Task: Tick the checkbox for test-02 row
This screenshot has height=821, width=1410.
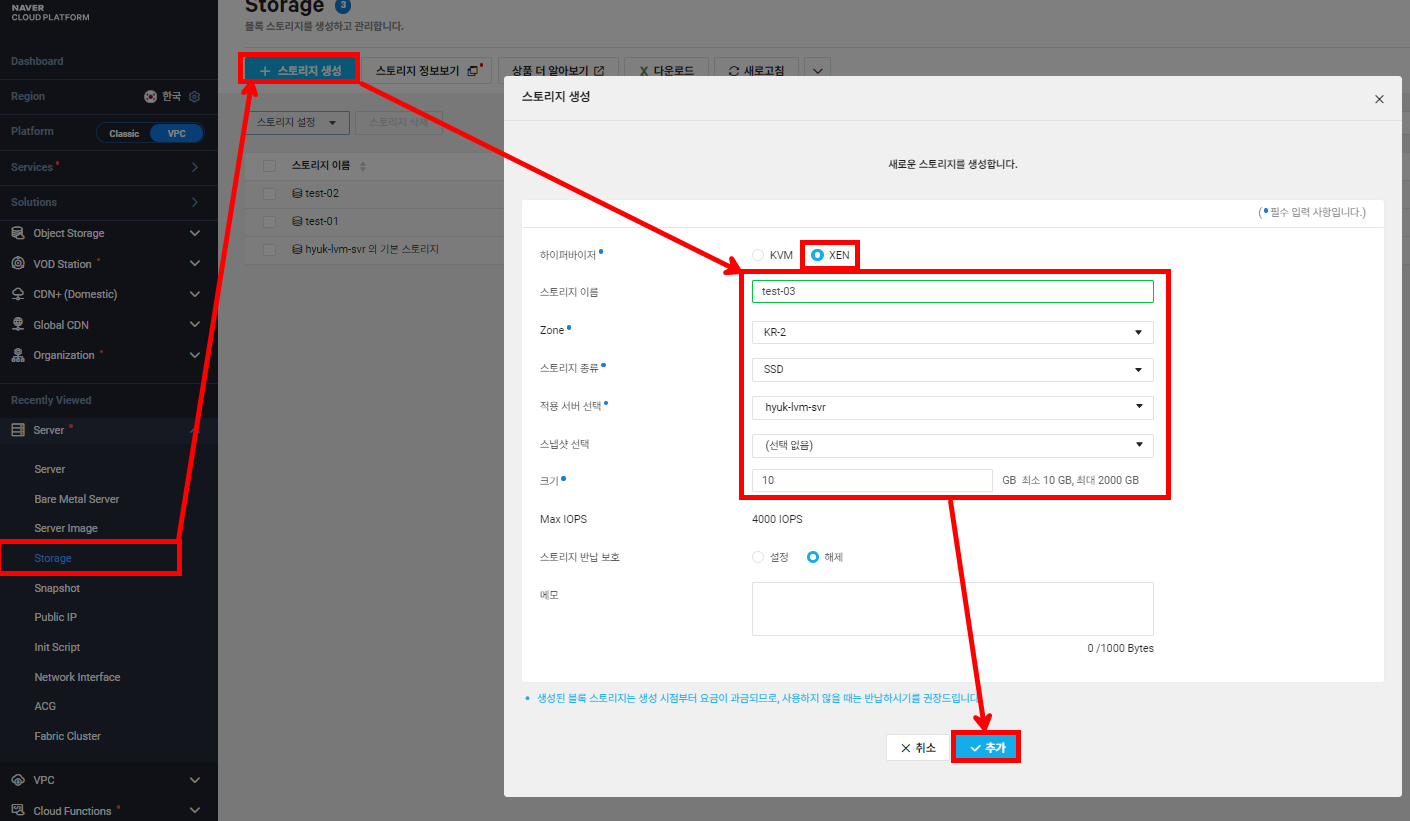Action: click(x=269, y=193)
